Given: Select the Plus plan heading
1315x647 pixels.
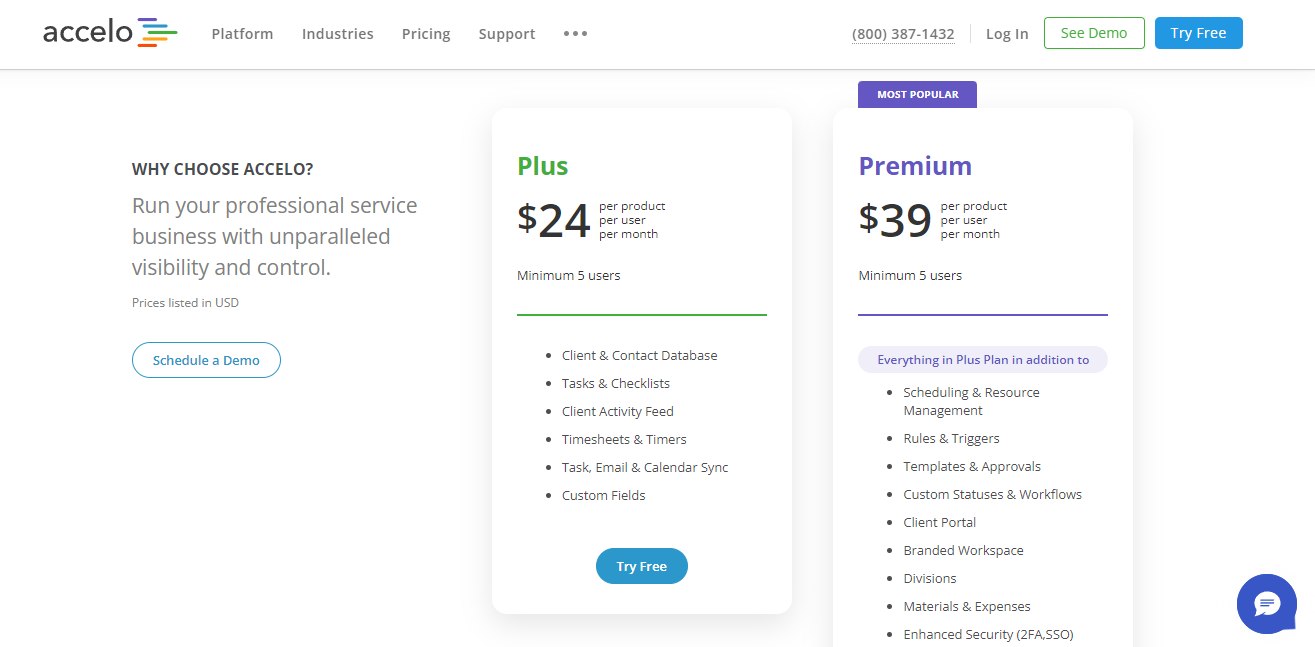Looking at the screenshot, I should [x=542, y=166].
